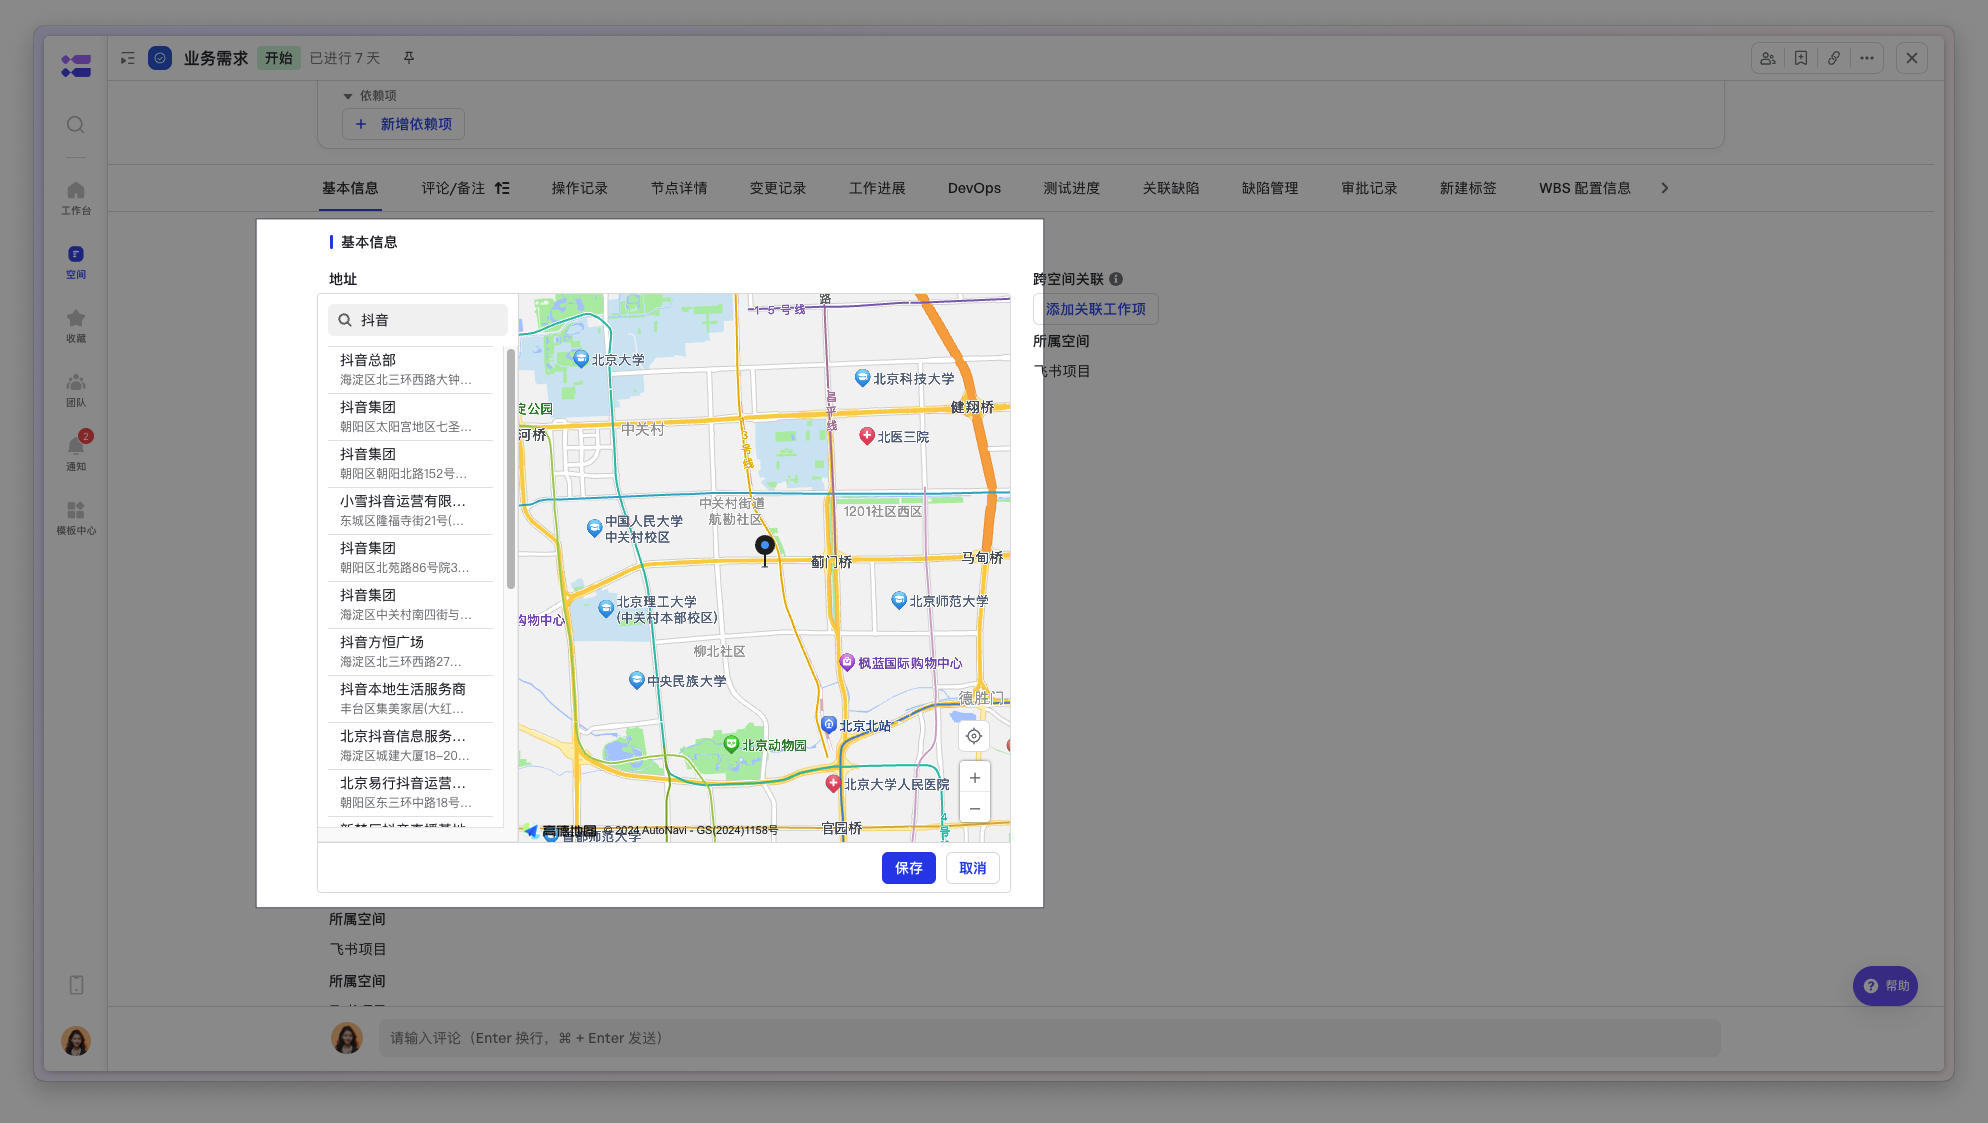This screenshot has width=1988, height=1123.
Task: Click the location pin marker on the map
Action: pos(765,549)
